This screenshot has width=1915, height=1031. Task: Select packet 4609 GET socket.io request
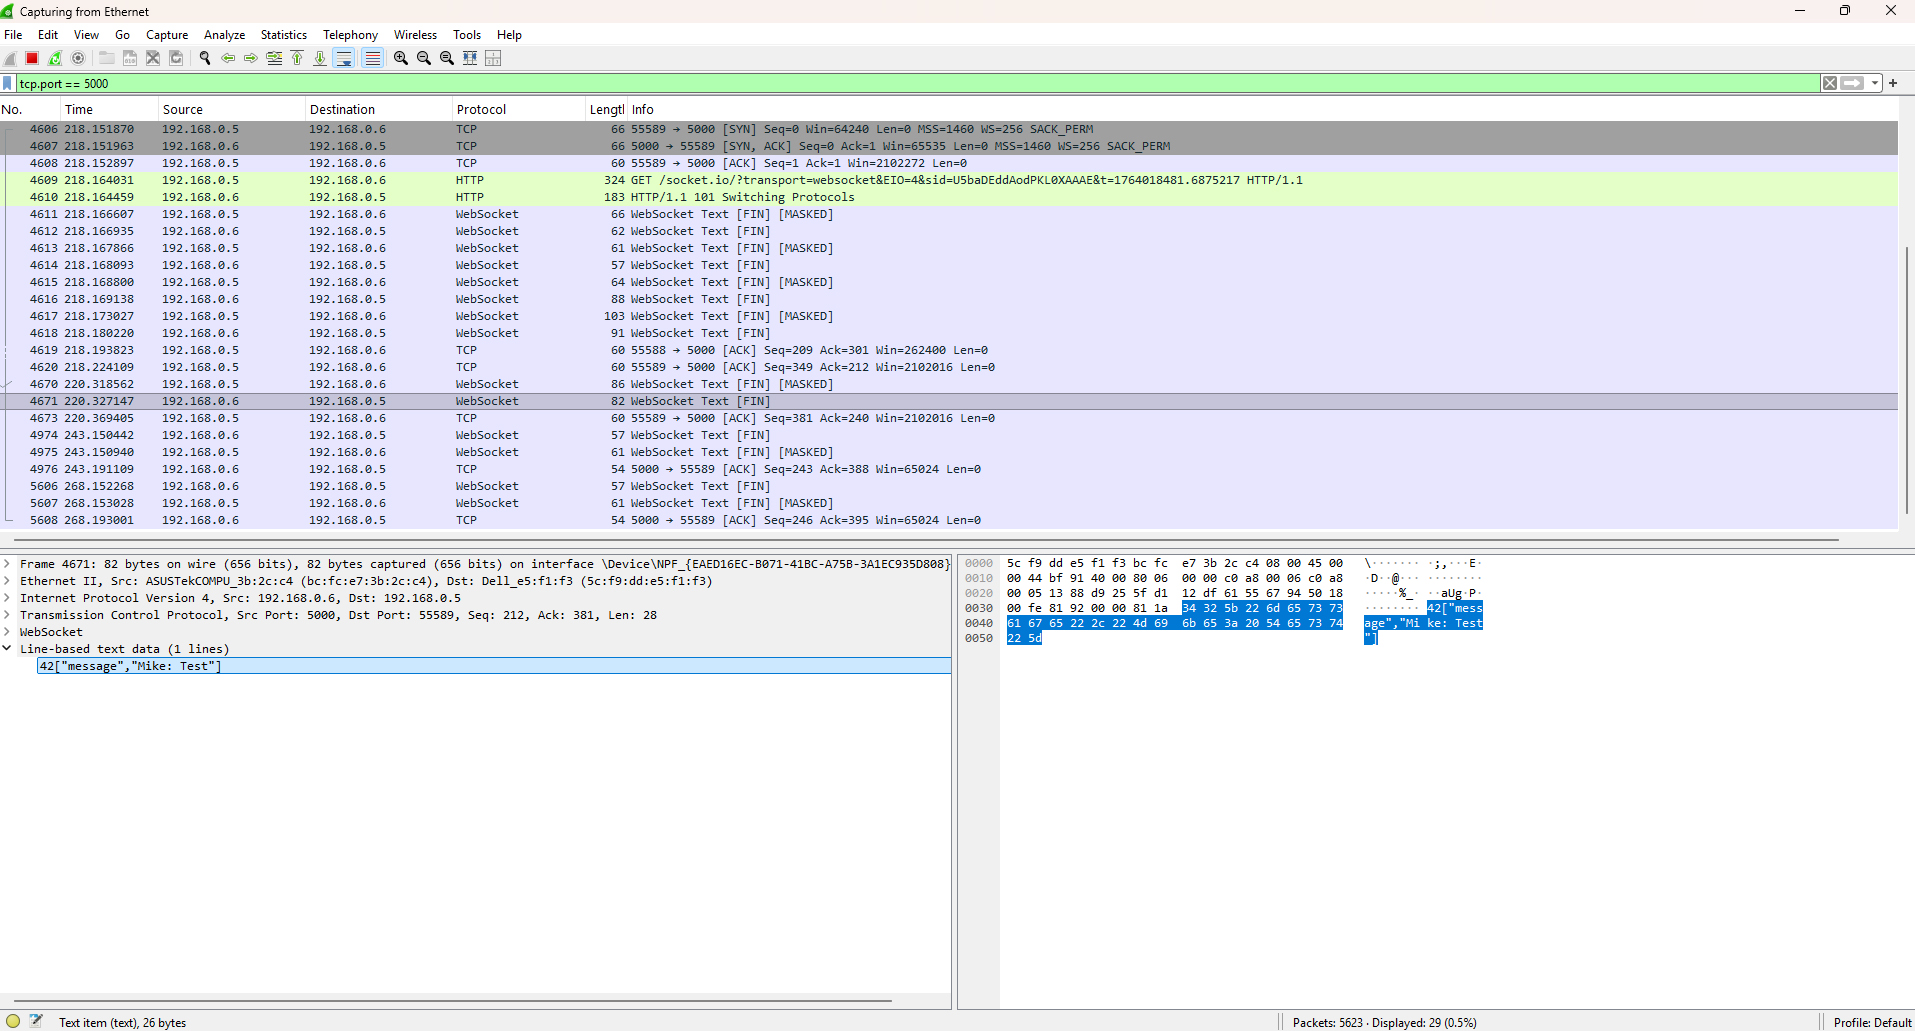point(700,180)
